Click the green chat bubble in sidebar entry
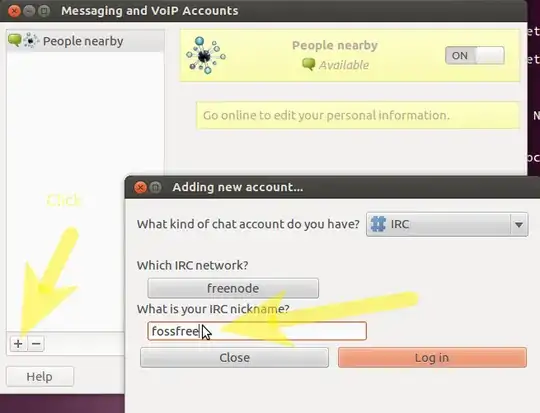 pos(14,40)
